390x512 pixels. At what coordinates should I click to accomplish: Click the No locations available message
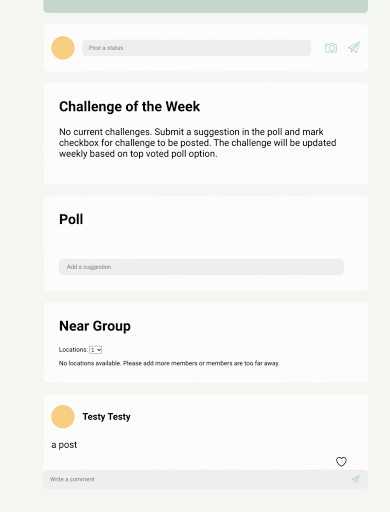169,363
